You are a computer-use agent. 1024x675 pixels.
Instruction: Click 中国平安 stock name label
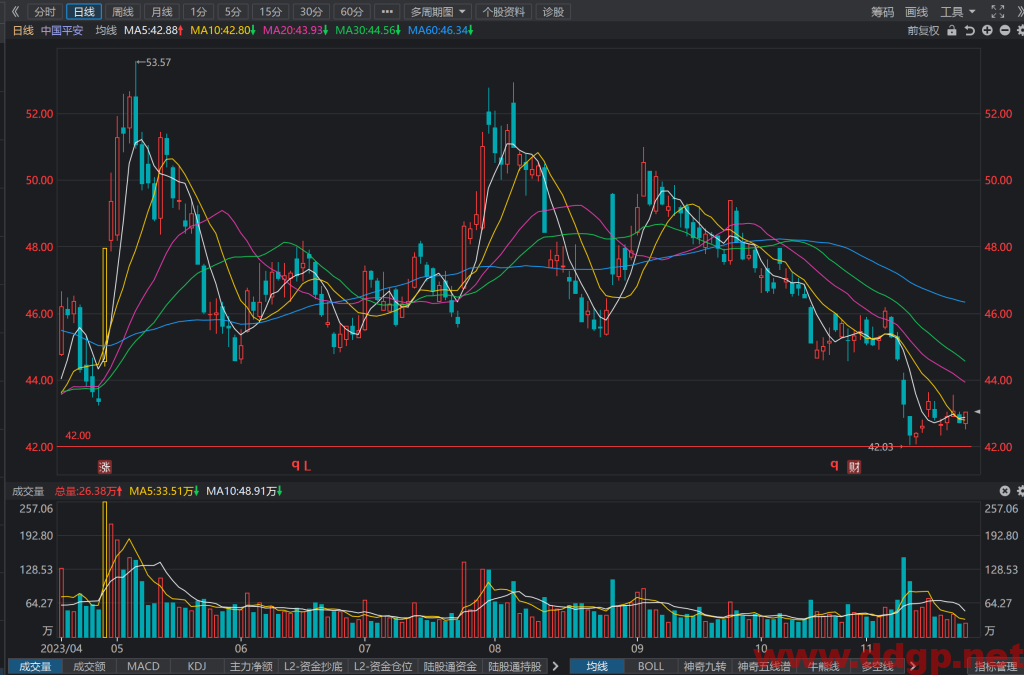[x=62, y=31]
